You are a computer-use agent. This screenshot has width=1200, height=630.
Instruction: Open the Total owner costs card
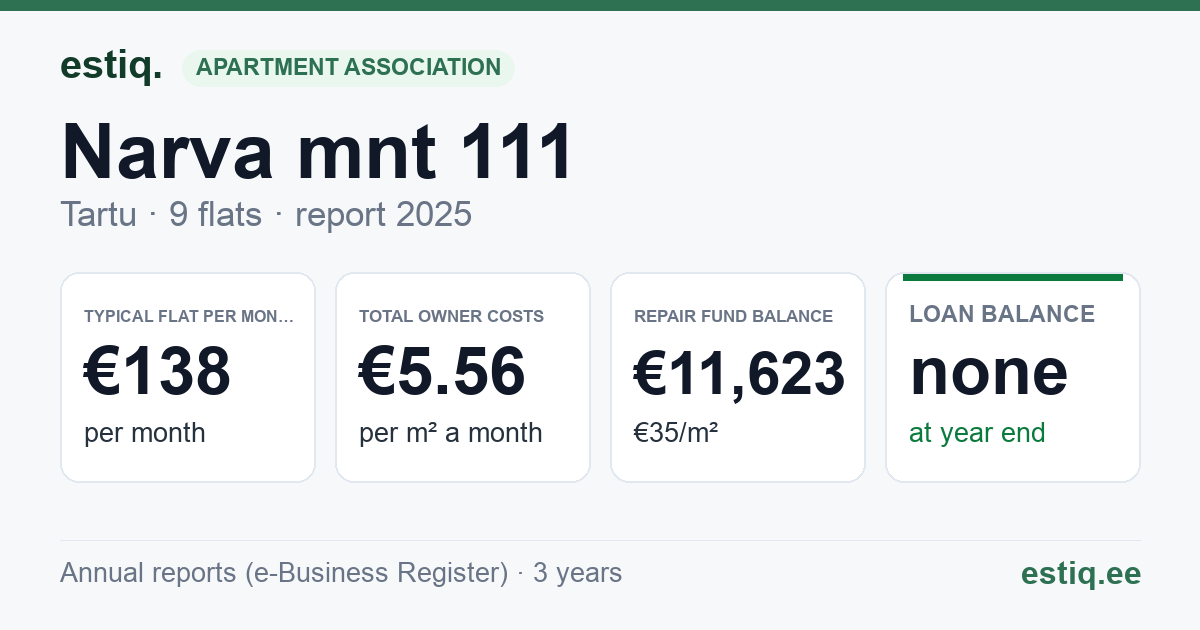click(463, 377)
